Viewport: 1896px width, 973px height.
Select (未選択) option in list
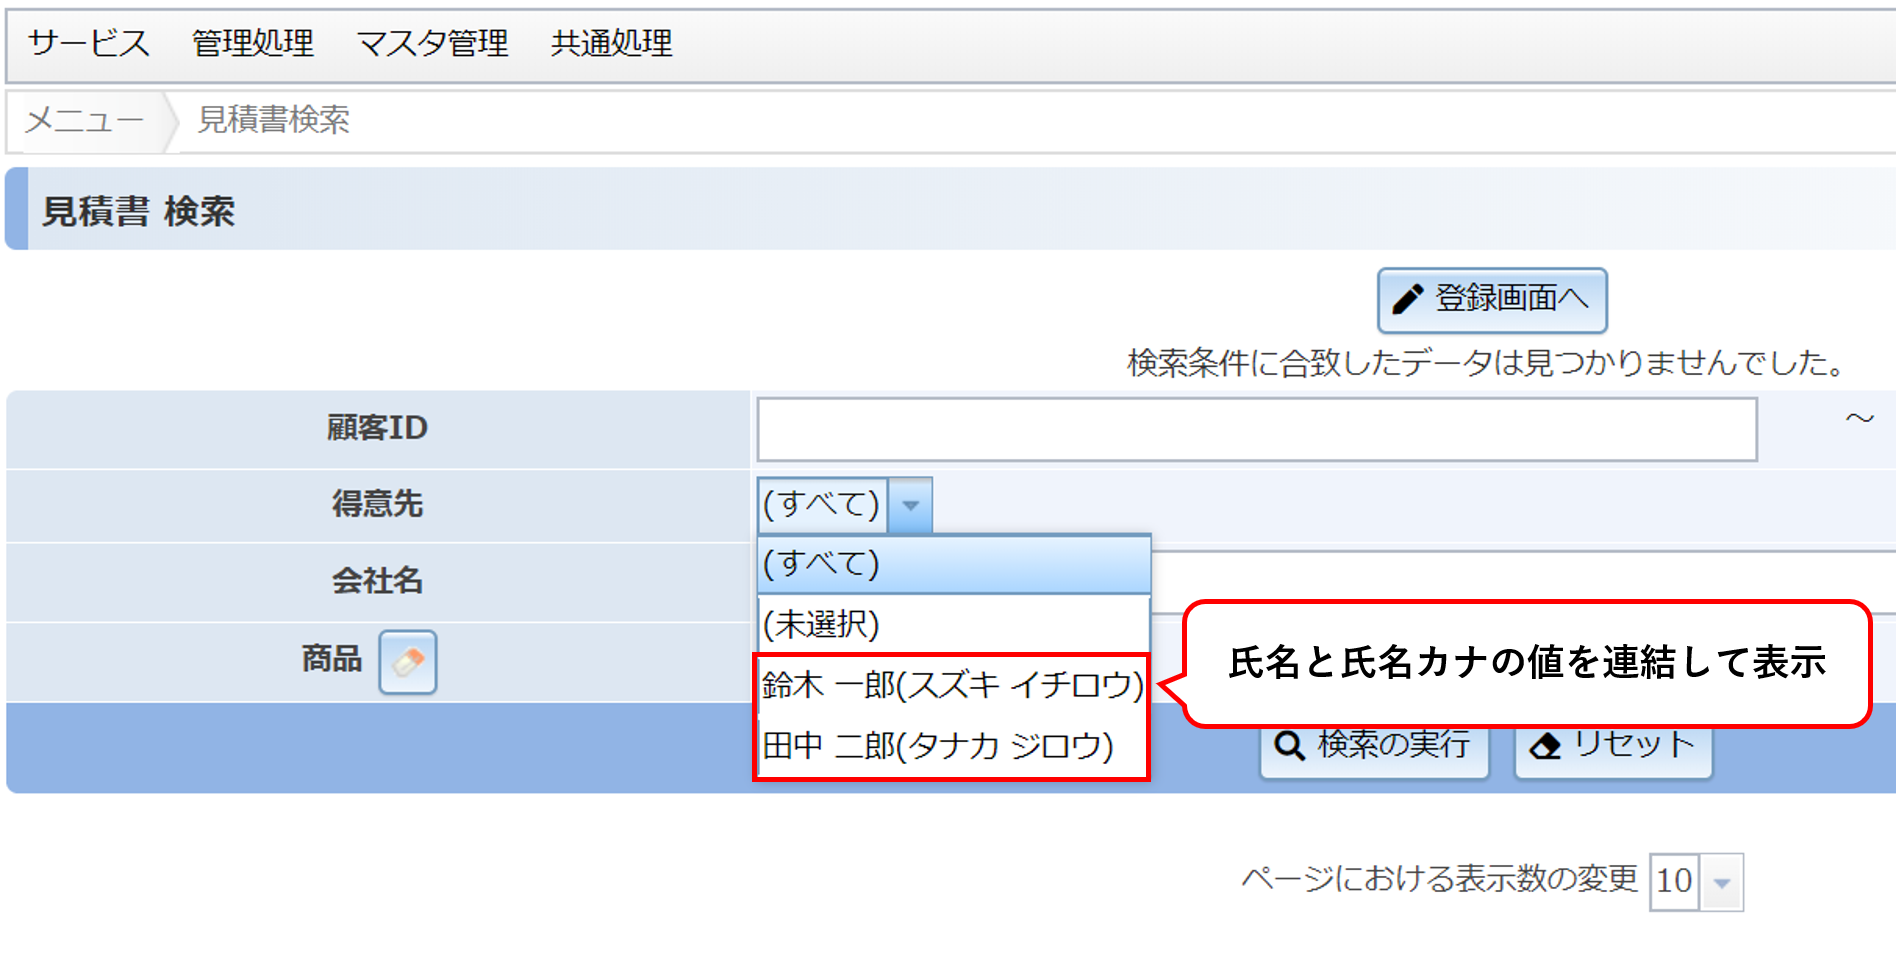[x=954, y=624]
